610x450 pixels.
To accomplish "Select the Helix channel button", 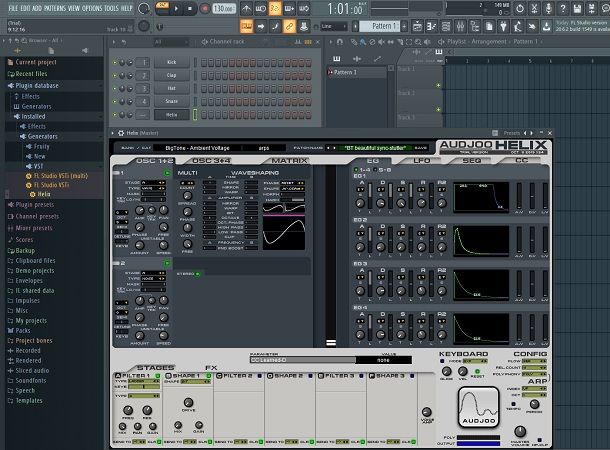I will [x=172, y=115].
